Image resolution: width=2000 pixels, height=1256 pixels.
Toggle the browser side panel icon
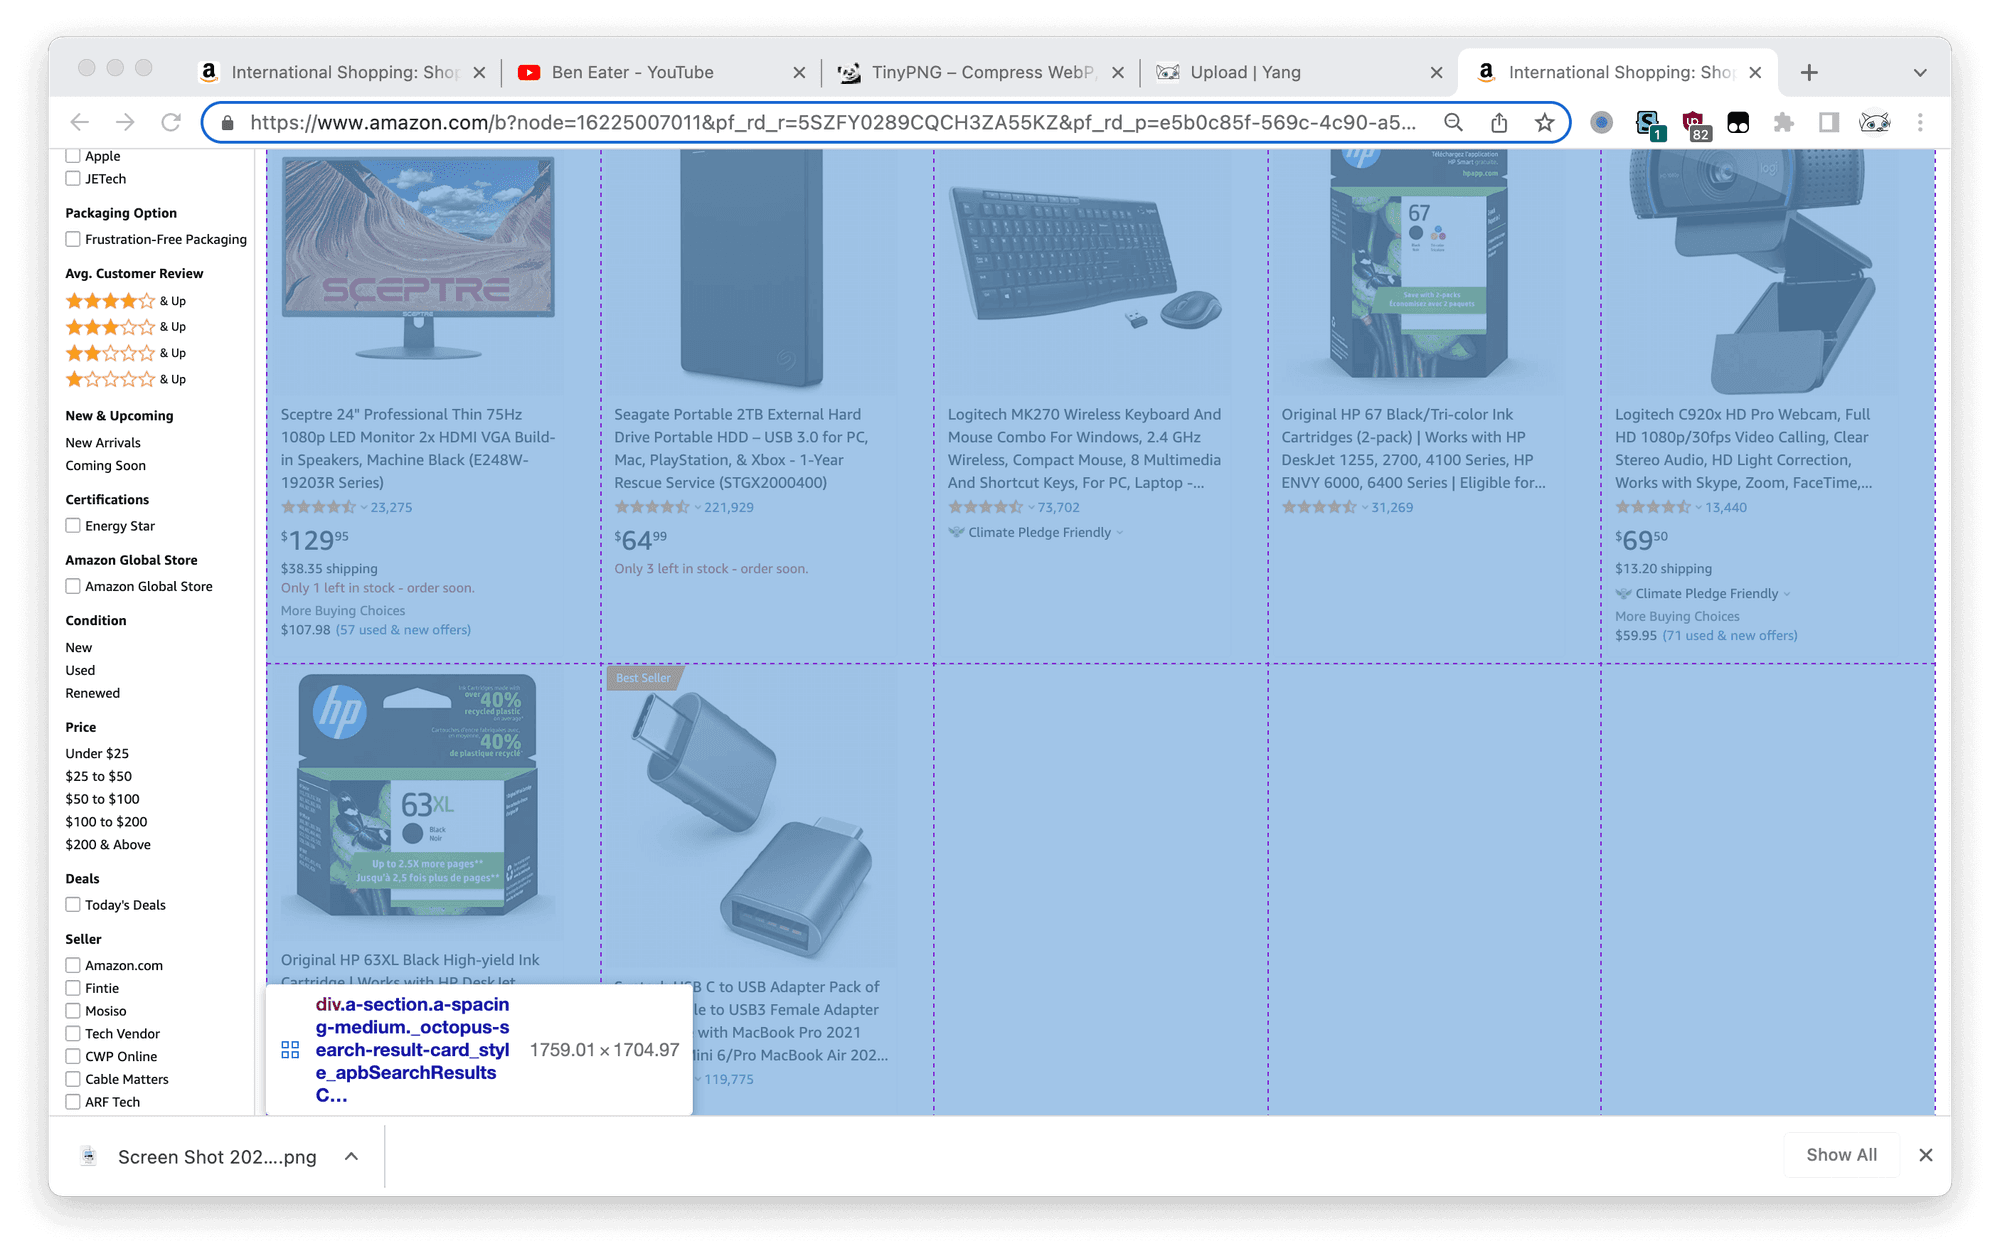[1828, 122]
